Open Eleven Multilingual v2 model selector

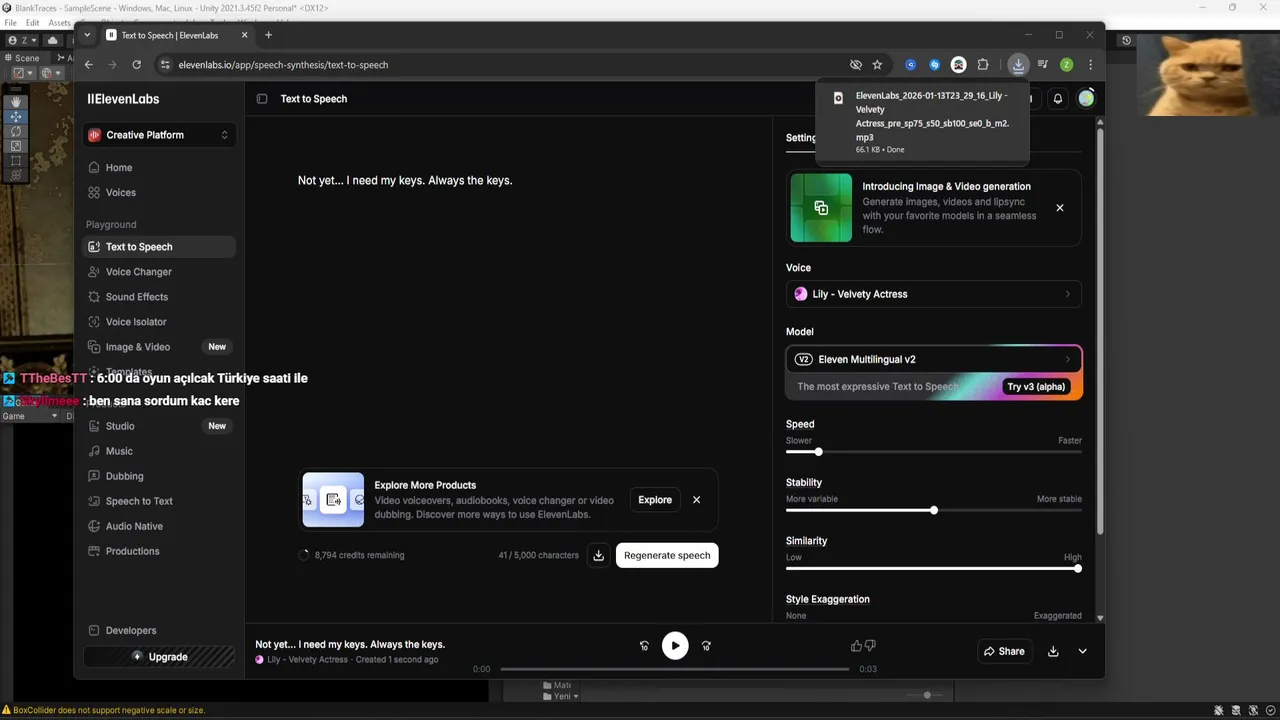pos(934,359)
